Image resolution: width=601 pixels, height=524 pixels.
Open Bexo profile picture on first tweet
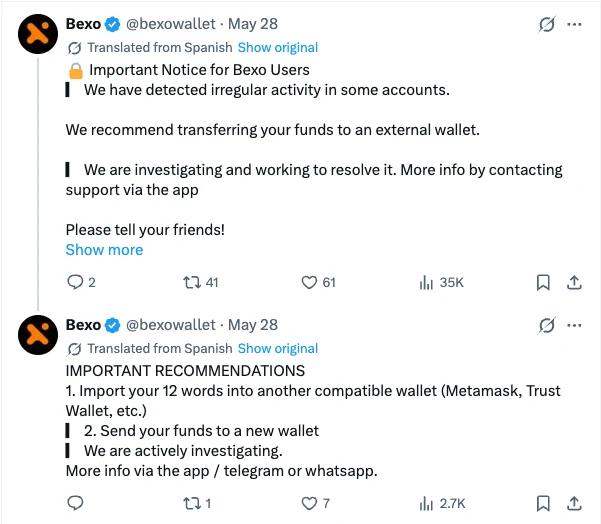(x=38, y=34)
